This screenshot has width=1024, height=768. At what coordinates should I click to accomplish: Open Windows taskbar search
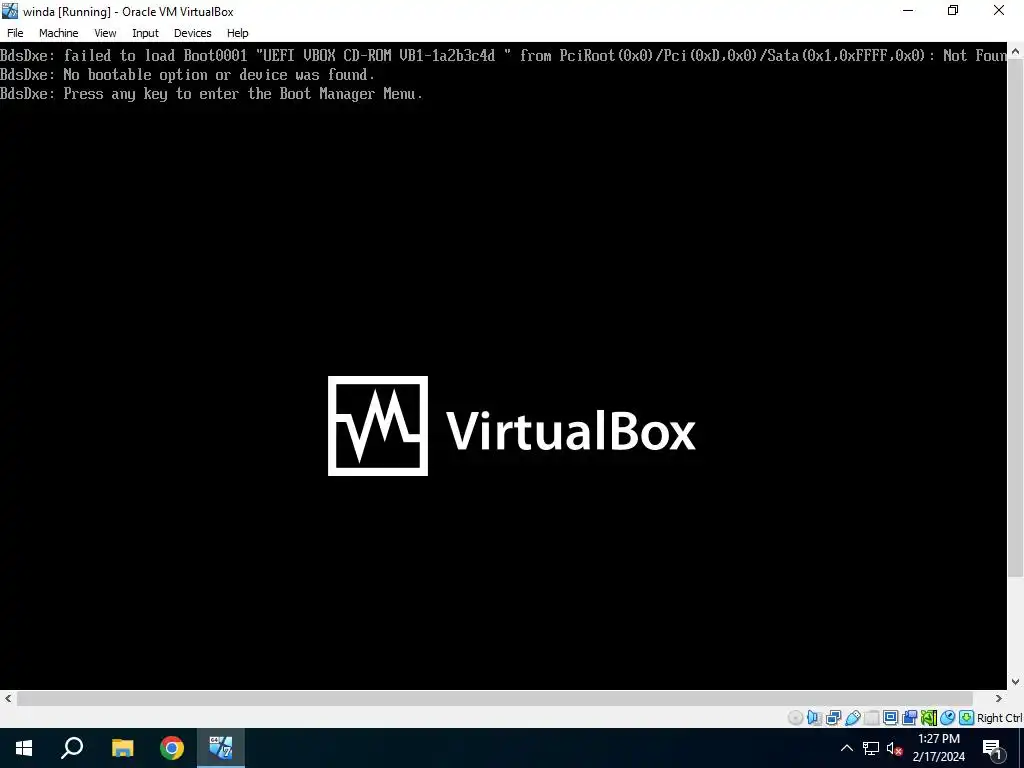pyautogui.click(x=72, y=748)
